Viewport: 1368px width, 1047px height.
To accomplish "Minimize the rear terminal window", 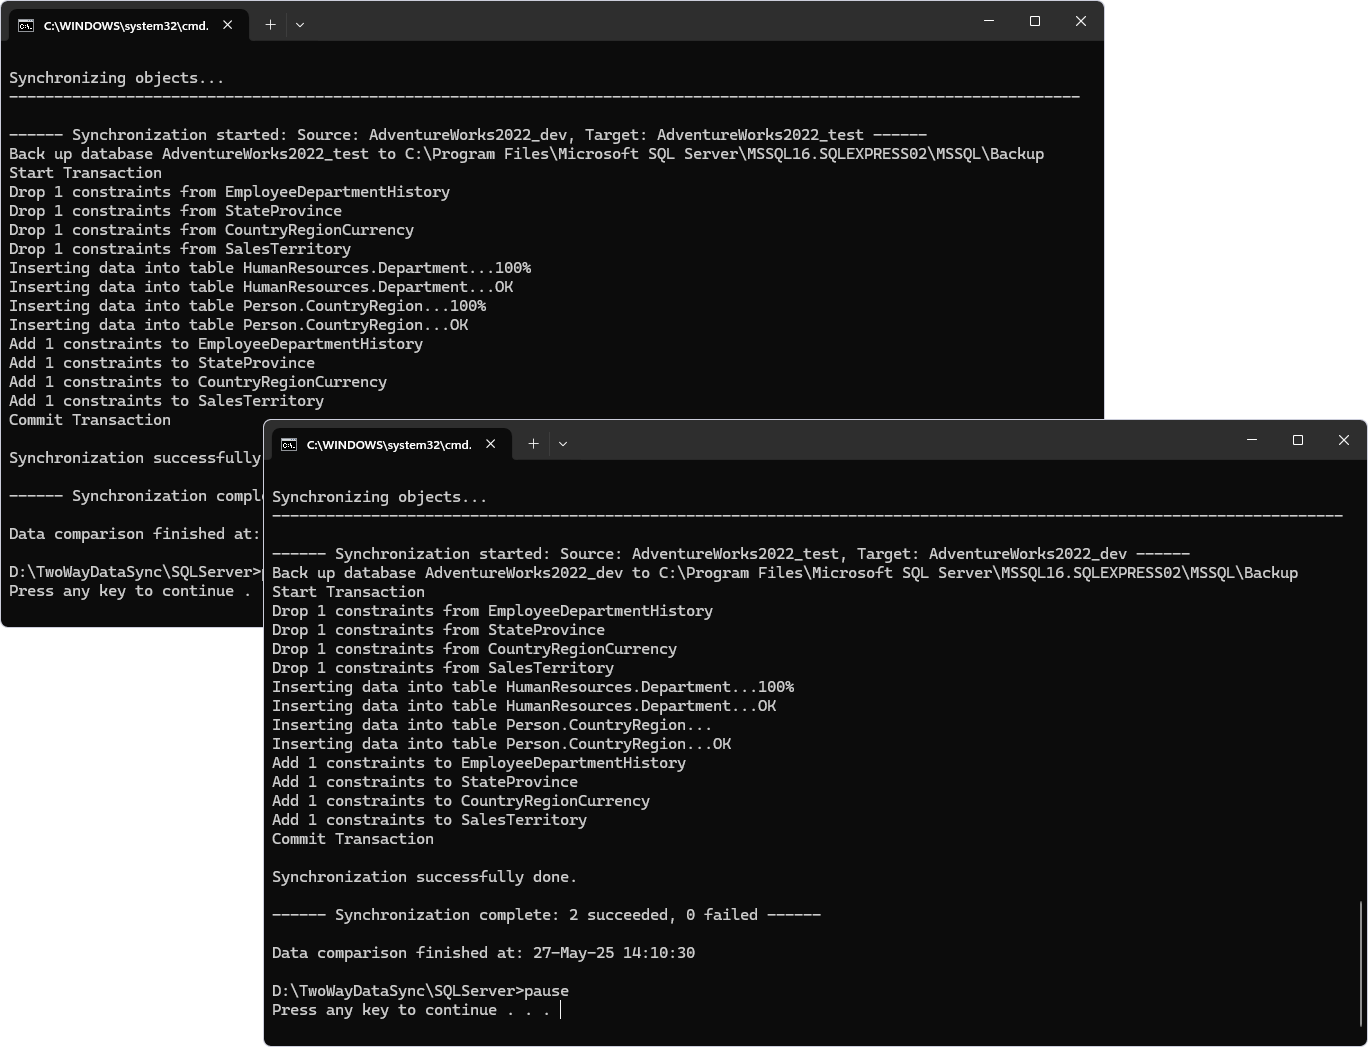I will 989,21.
